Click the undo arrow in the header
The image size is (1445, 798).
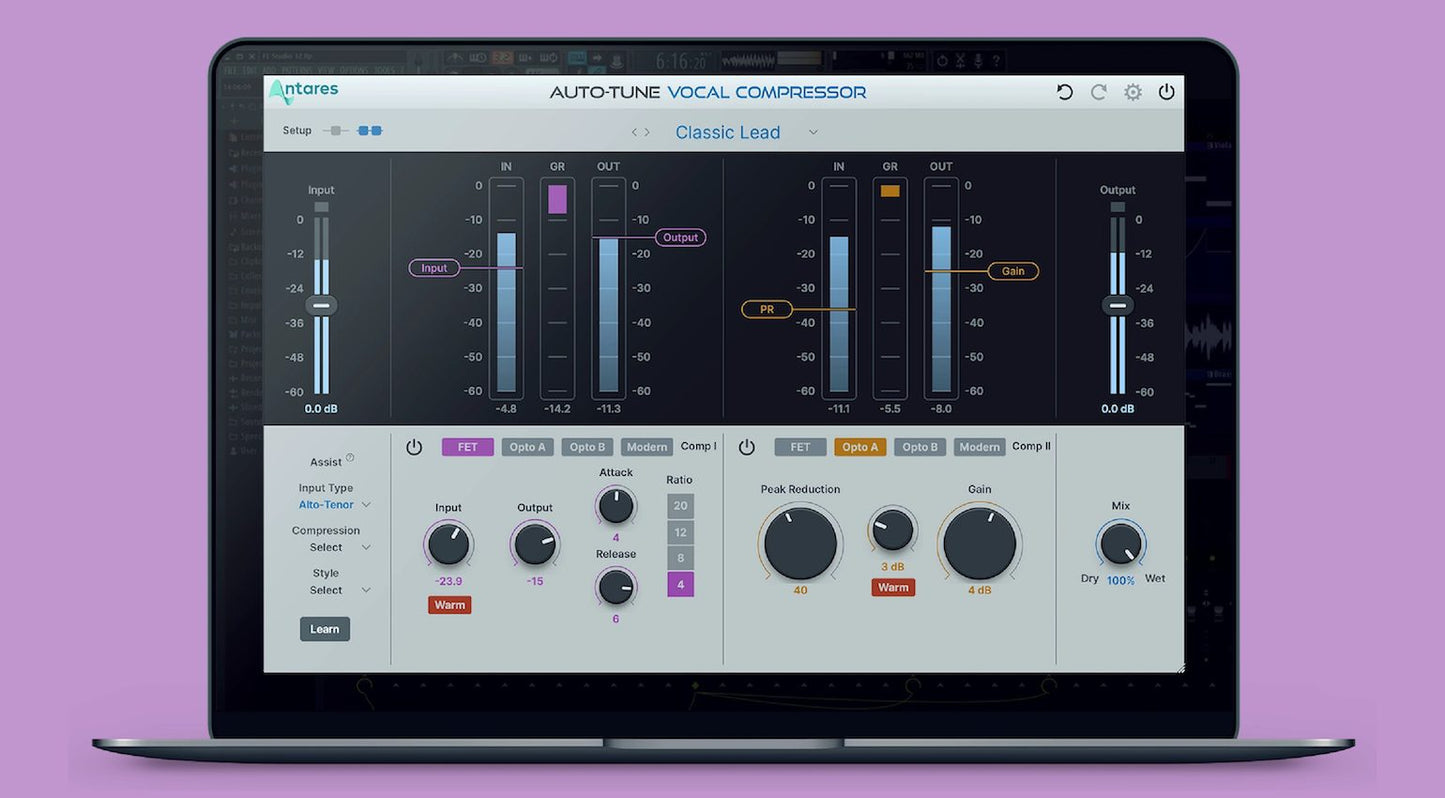pyautogui.click(x=1063, y=91)
